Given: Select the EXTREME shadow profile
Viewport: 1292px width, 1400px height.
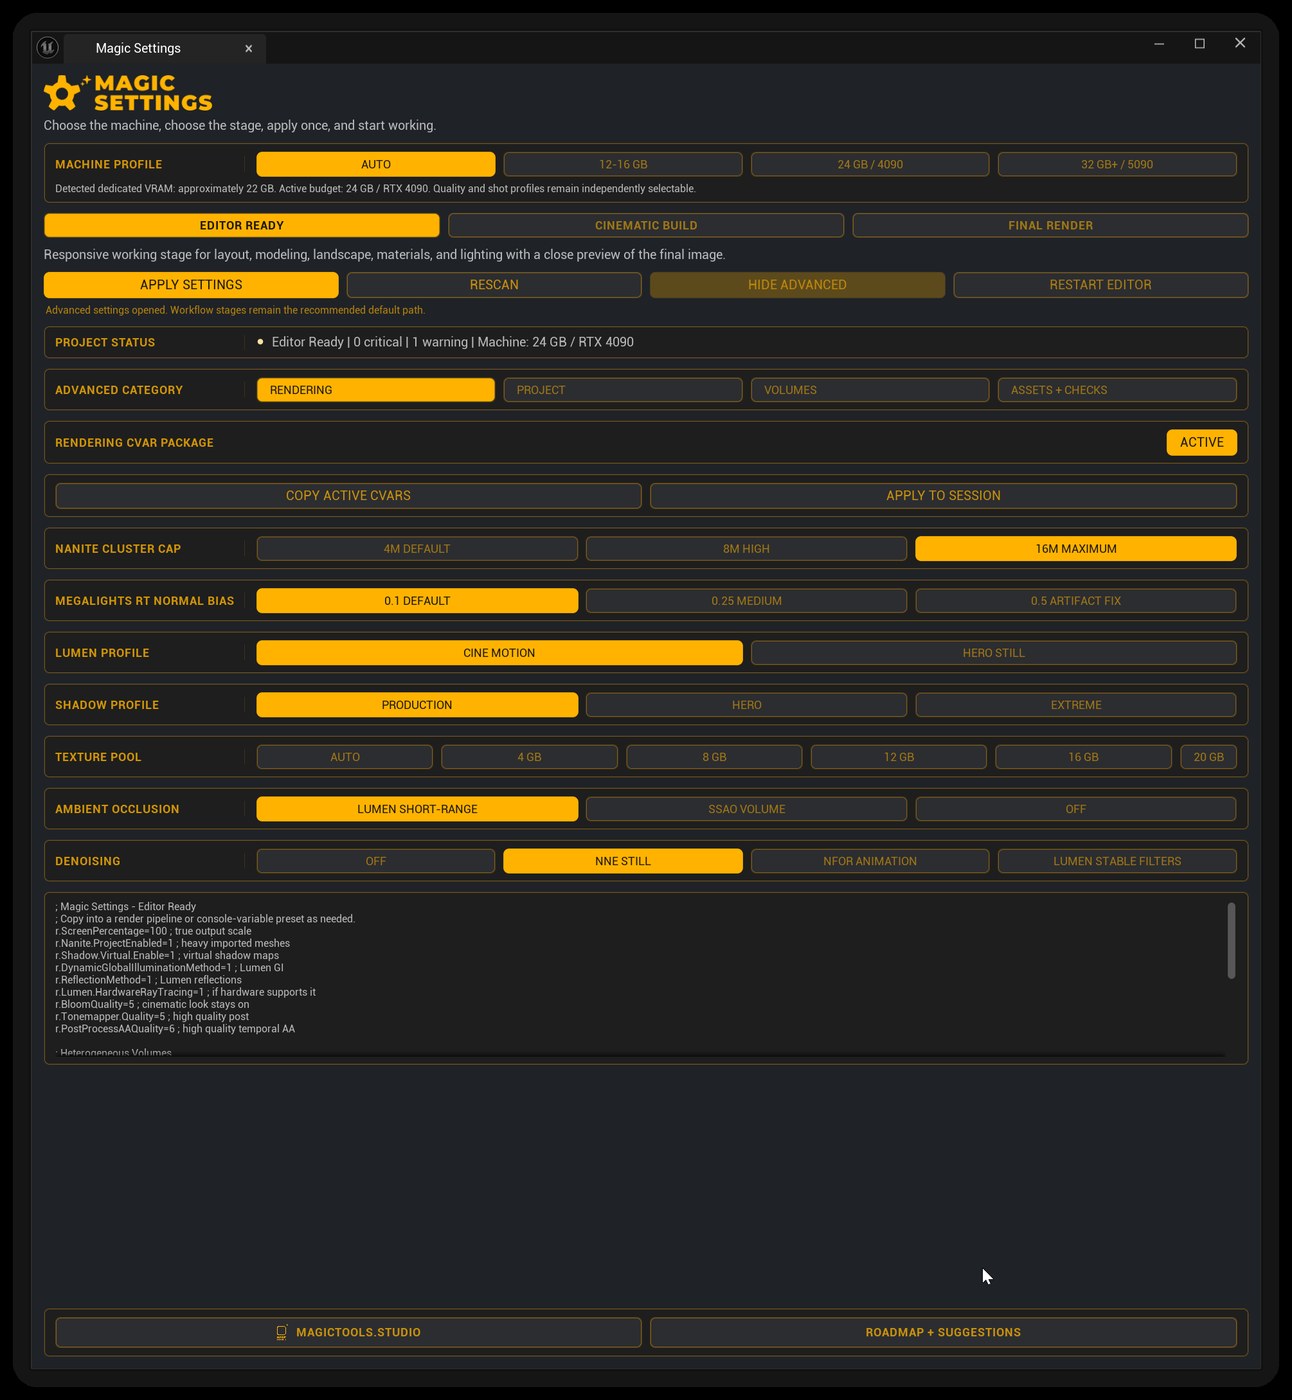Looking at the screenshot, I should click(x=1076, y=705).
